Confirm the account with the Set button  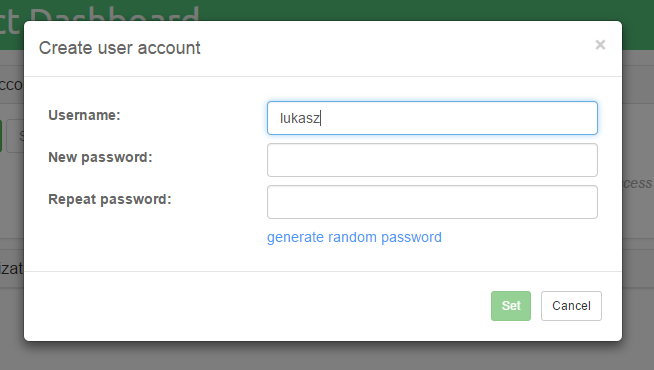511,306
